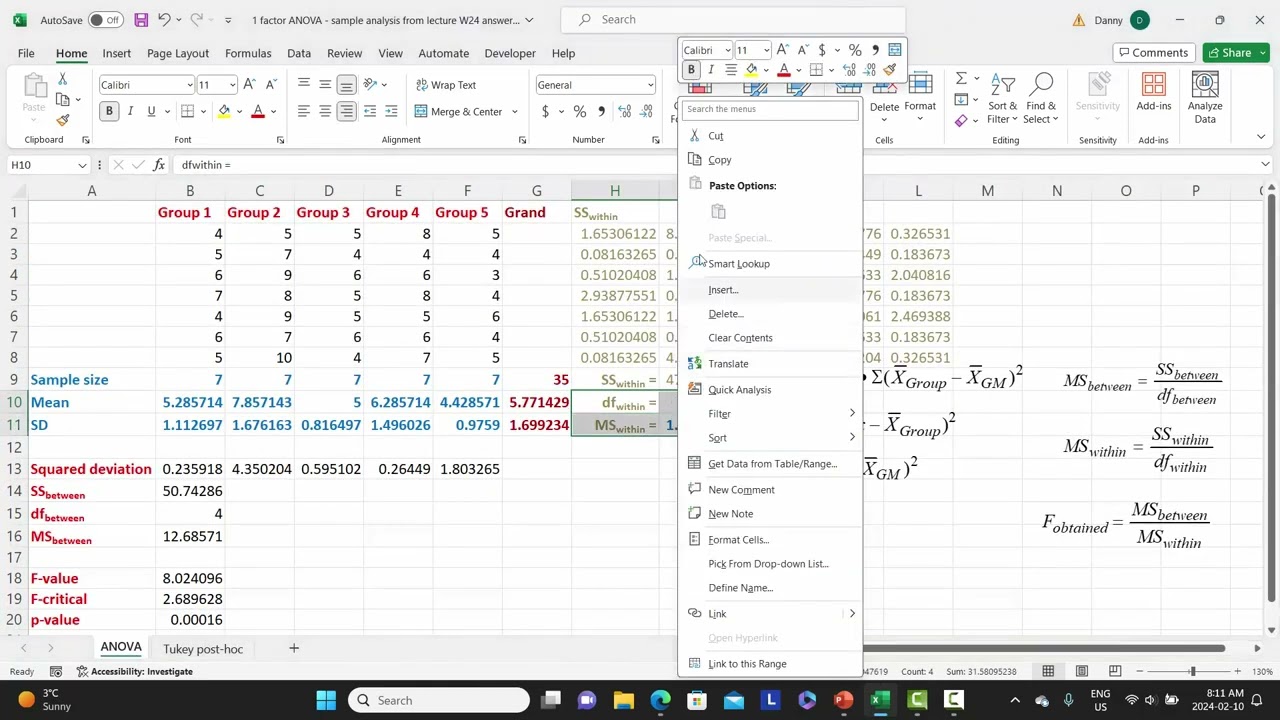Click the Increase Indent icon in the Alignment group

391,111
